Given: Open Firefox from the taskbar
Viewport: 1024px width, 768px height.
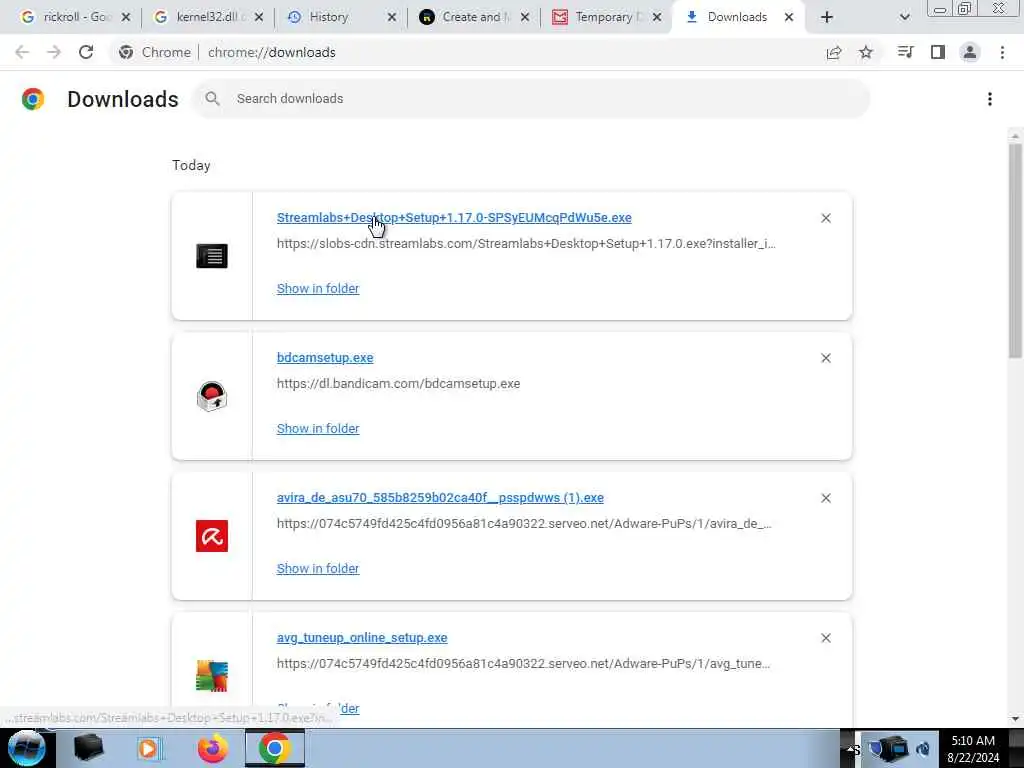Looking at the screenshot, I should (x=213, y=748).
